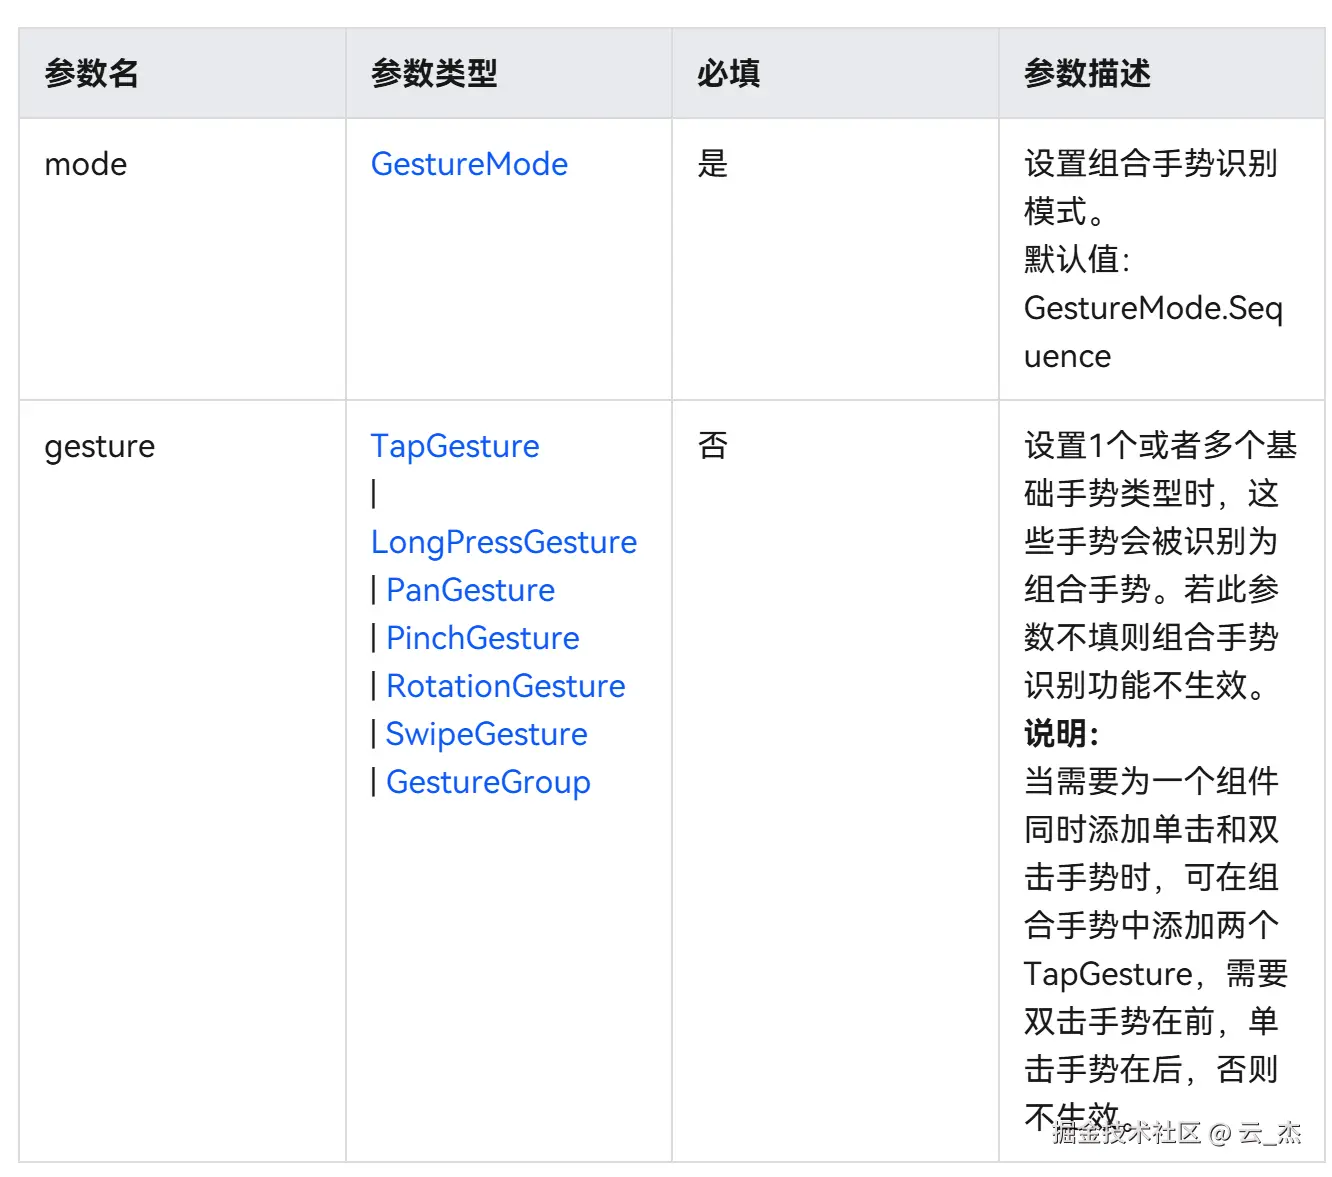This screenshot has width=1332, height=1177.
Task: Click the 否 required value
Action: (x=713, y=446)
